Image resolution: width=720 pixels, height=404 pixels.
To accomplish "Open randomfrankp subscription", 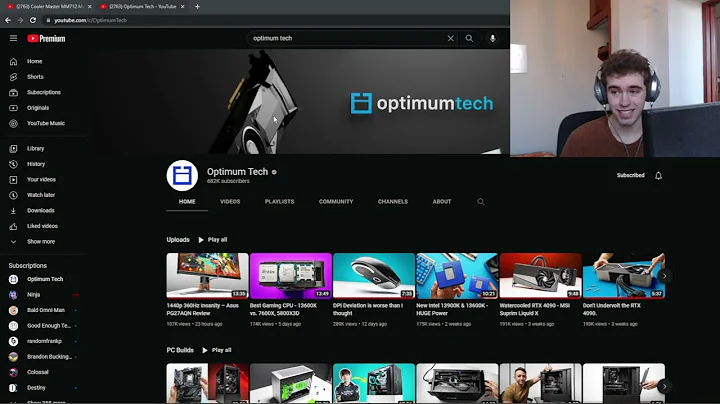I will pyautogui.click(x=44, y=341).
